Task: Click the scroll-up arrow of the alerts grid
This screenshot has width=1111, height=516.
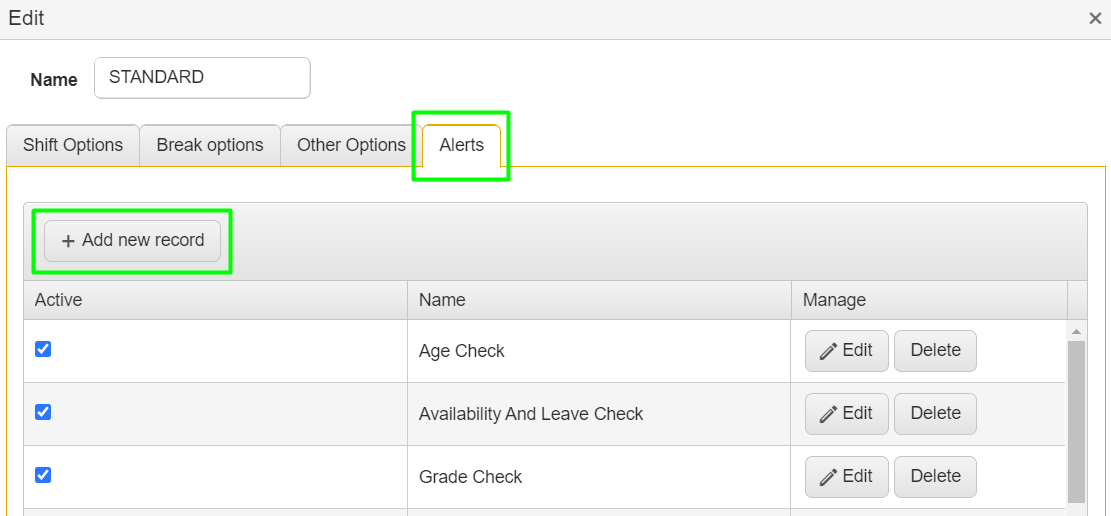Action: click(x=1076, y=331)
